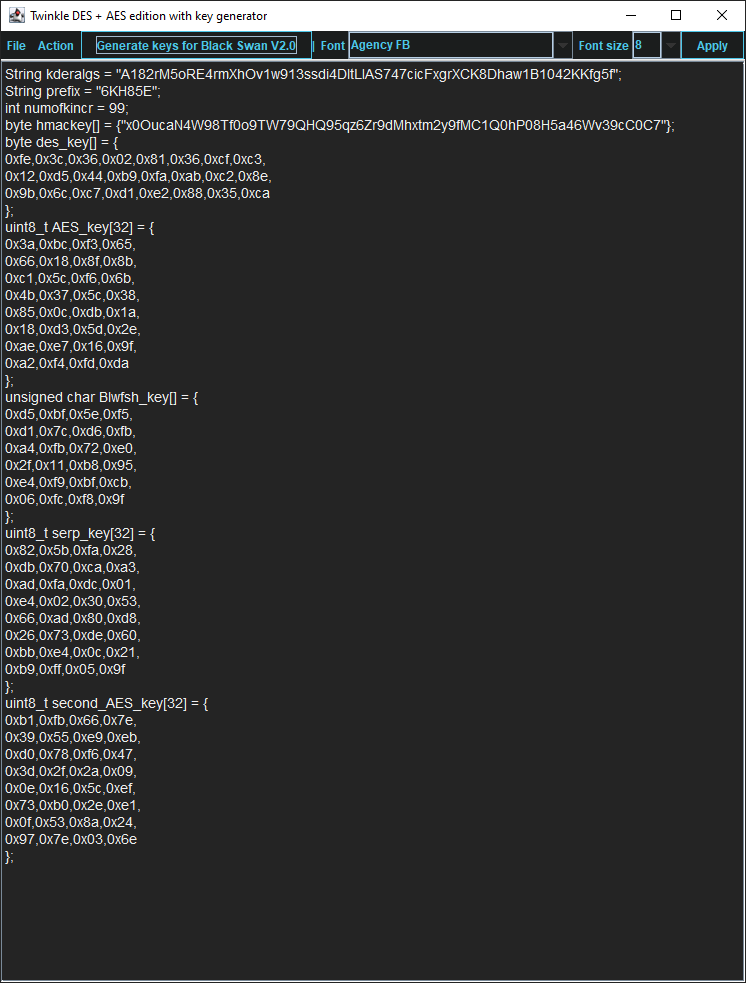Click the int numofkincr = 99 line
746x983 pixels.
click(x=67, y=109)
